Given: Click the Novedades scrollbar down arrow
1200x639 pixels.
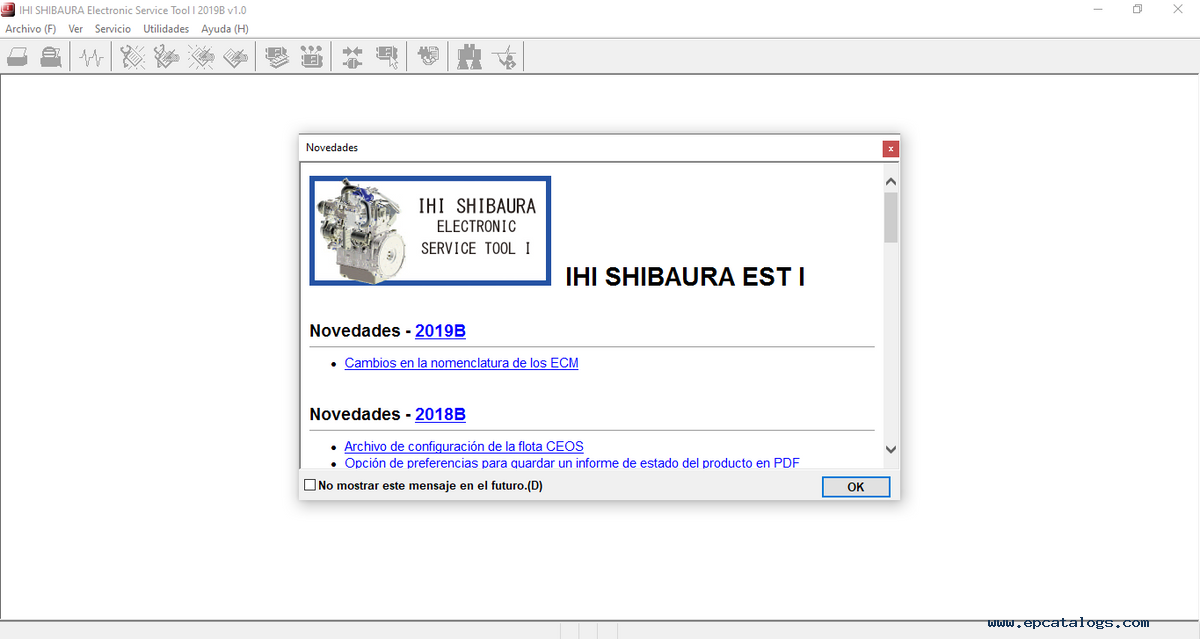Looking at the screenshot, I should point(891,450).
